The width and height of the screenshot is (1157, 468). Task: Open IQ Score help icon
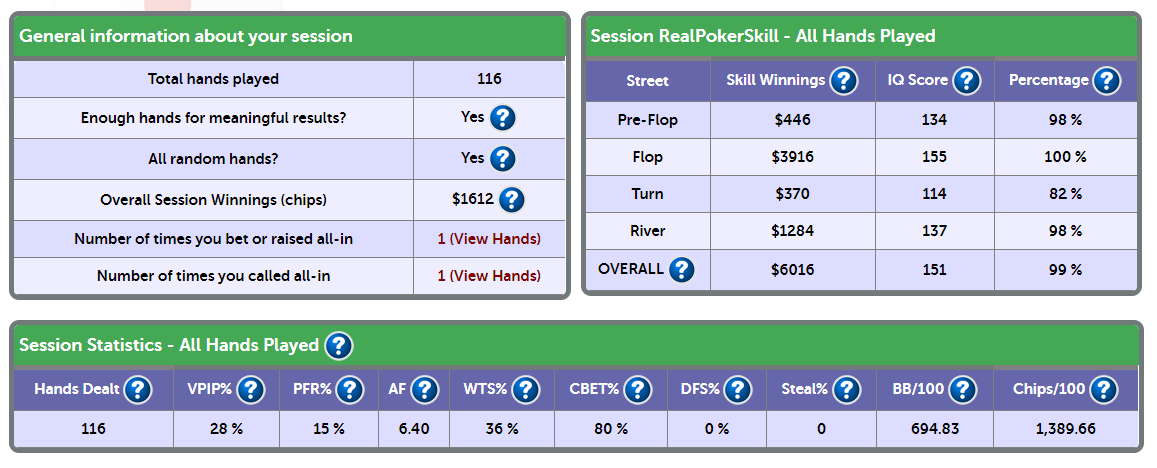966,80
